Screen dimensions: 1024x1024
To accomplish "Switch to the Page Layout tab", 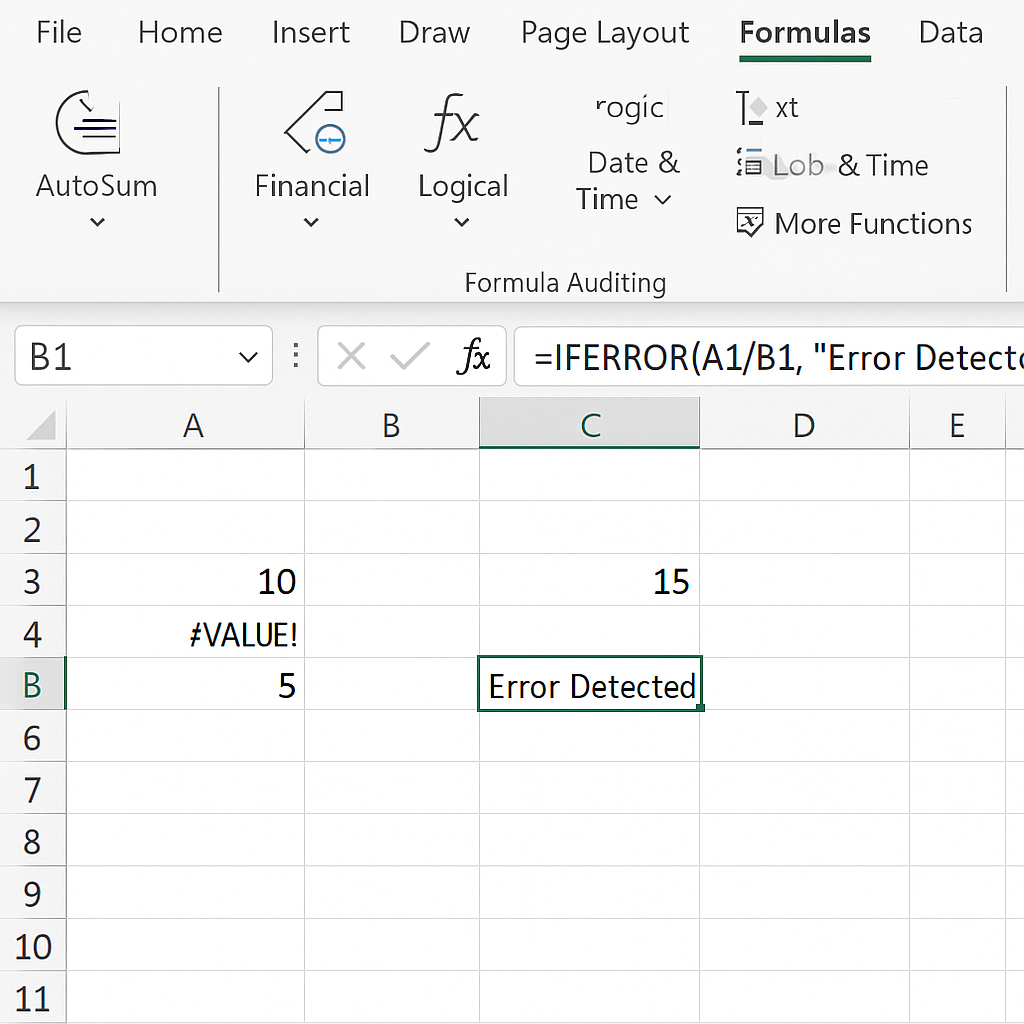I will click(x=605, y=33).
